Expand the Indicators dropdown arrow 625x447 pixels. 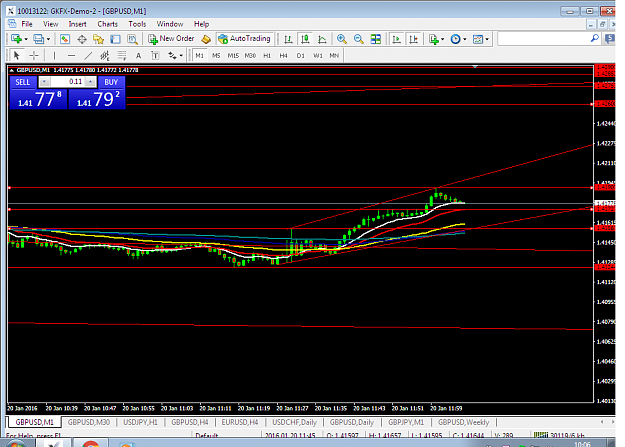pyautogui.click(x=442, y=39)
